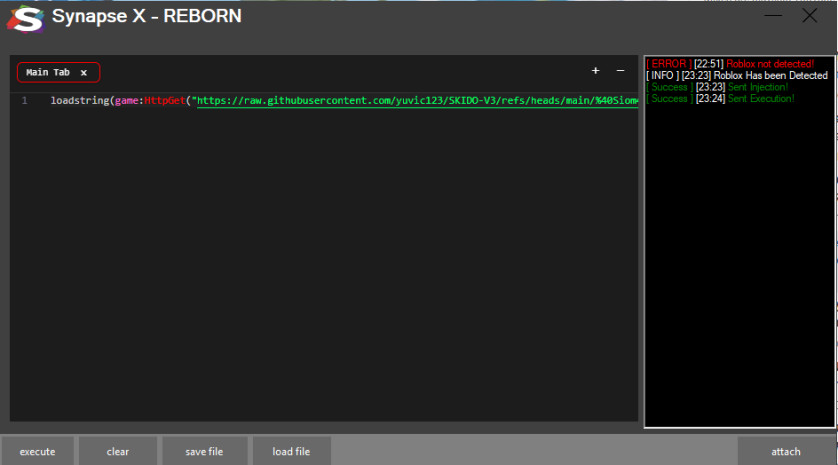Click the GitHub raw URL in the script
The width and height of the screenshot is (838, 465).
415,101
